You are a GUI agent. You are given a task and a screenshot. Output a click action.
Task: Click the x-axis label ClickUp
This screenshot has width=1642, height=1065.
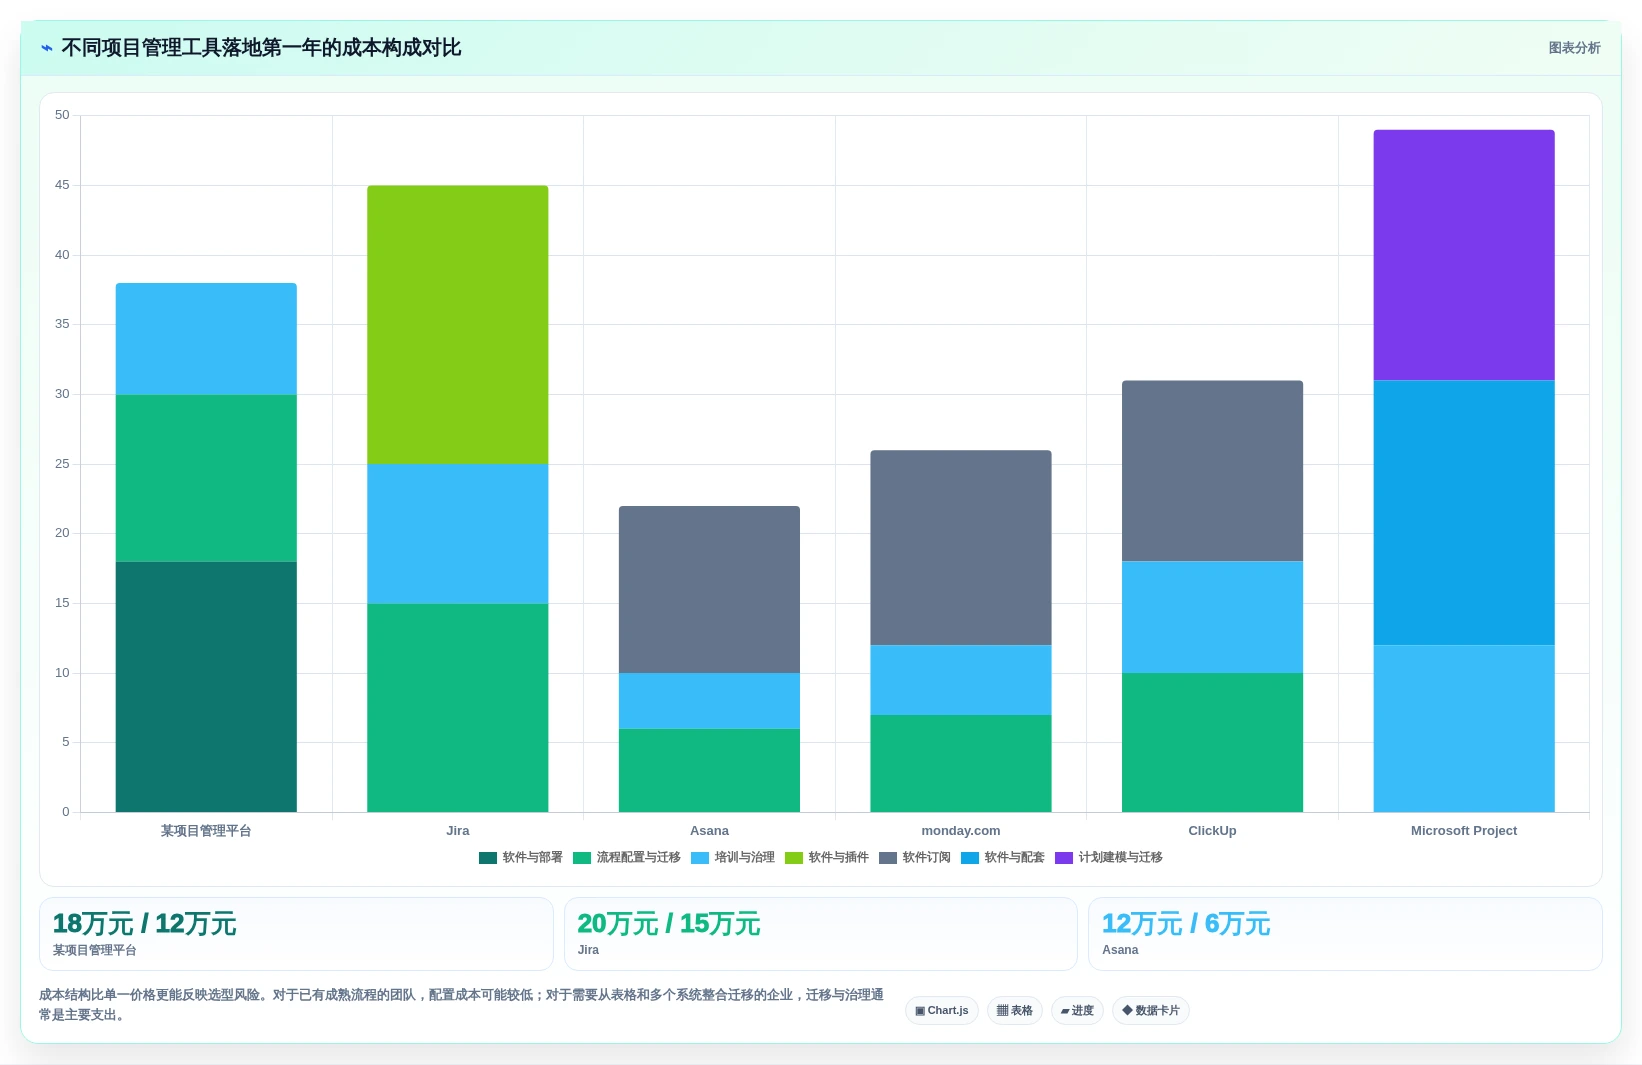coord(1212,831)
